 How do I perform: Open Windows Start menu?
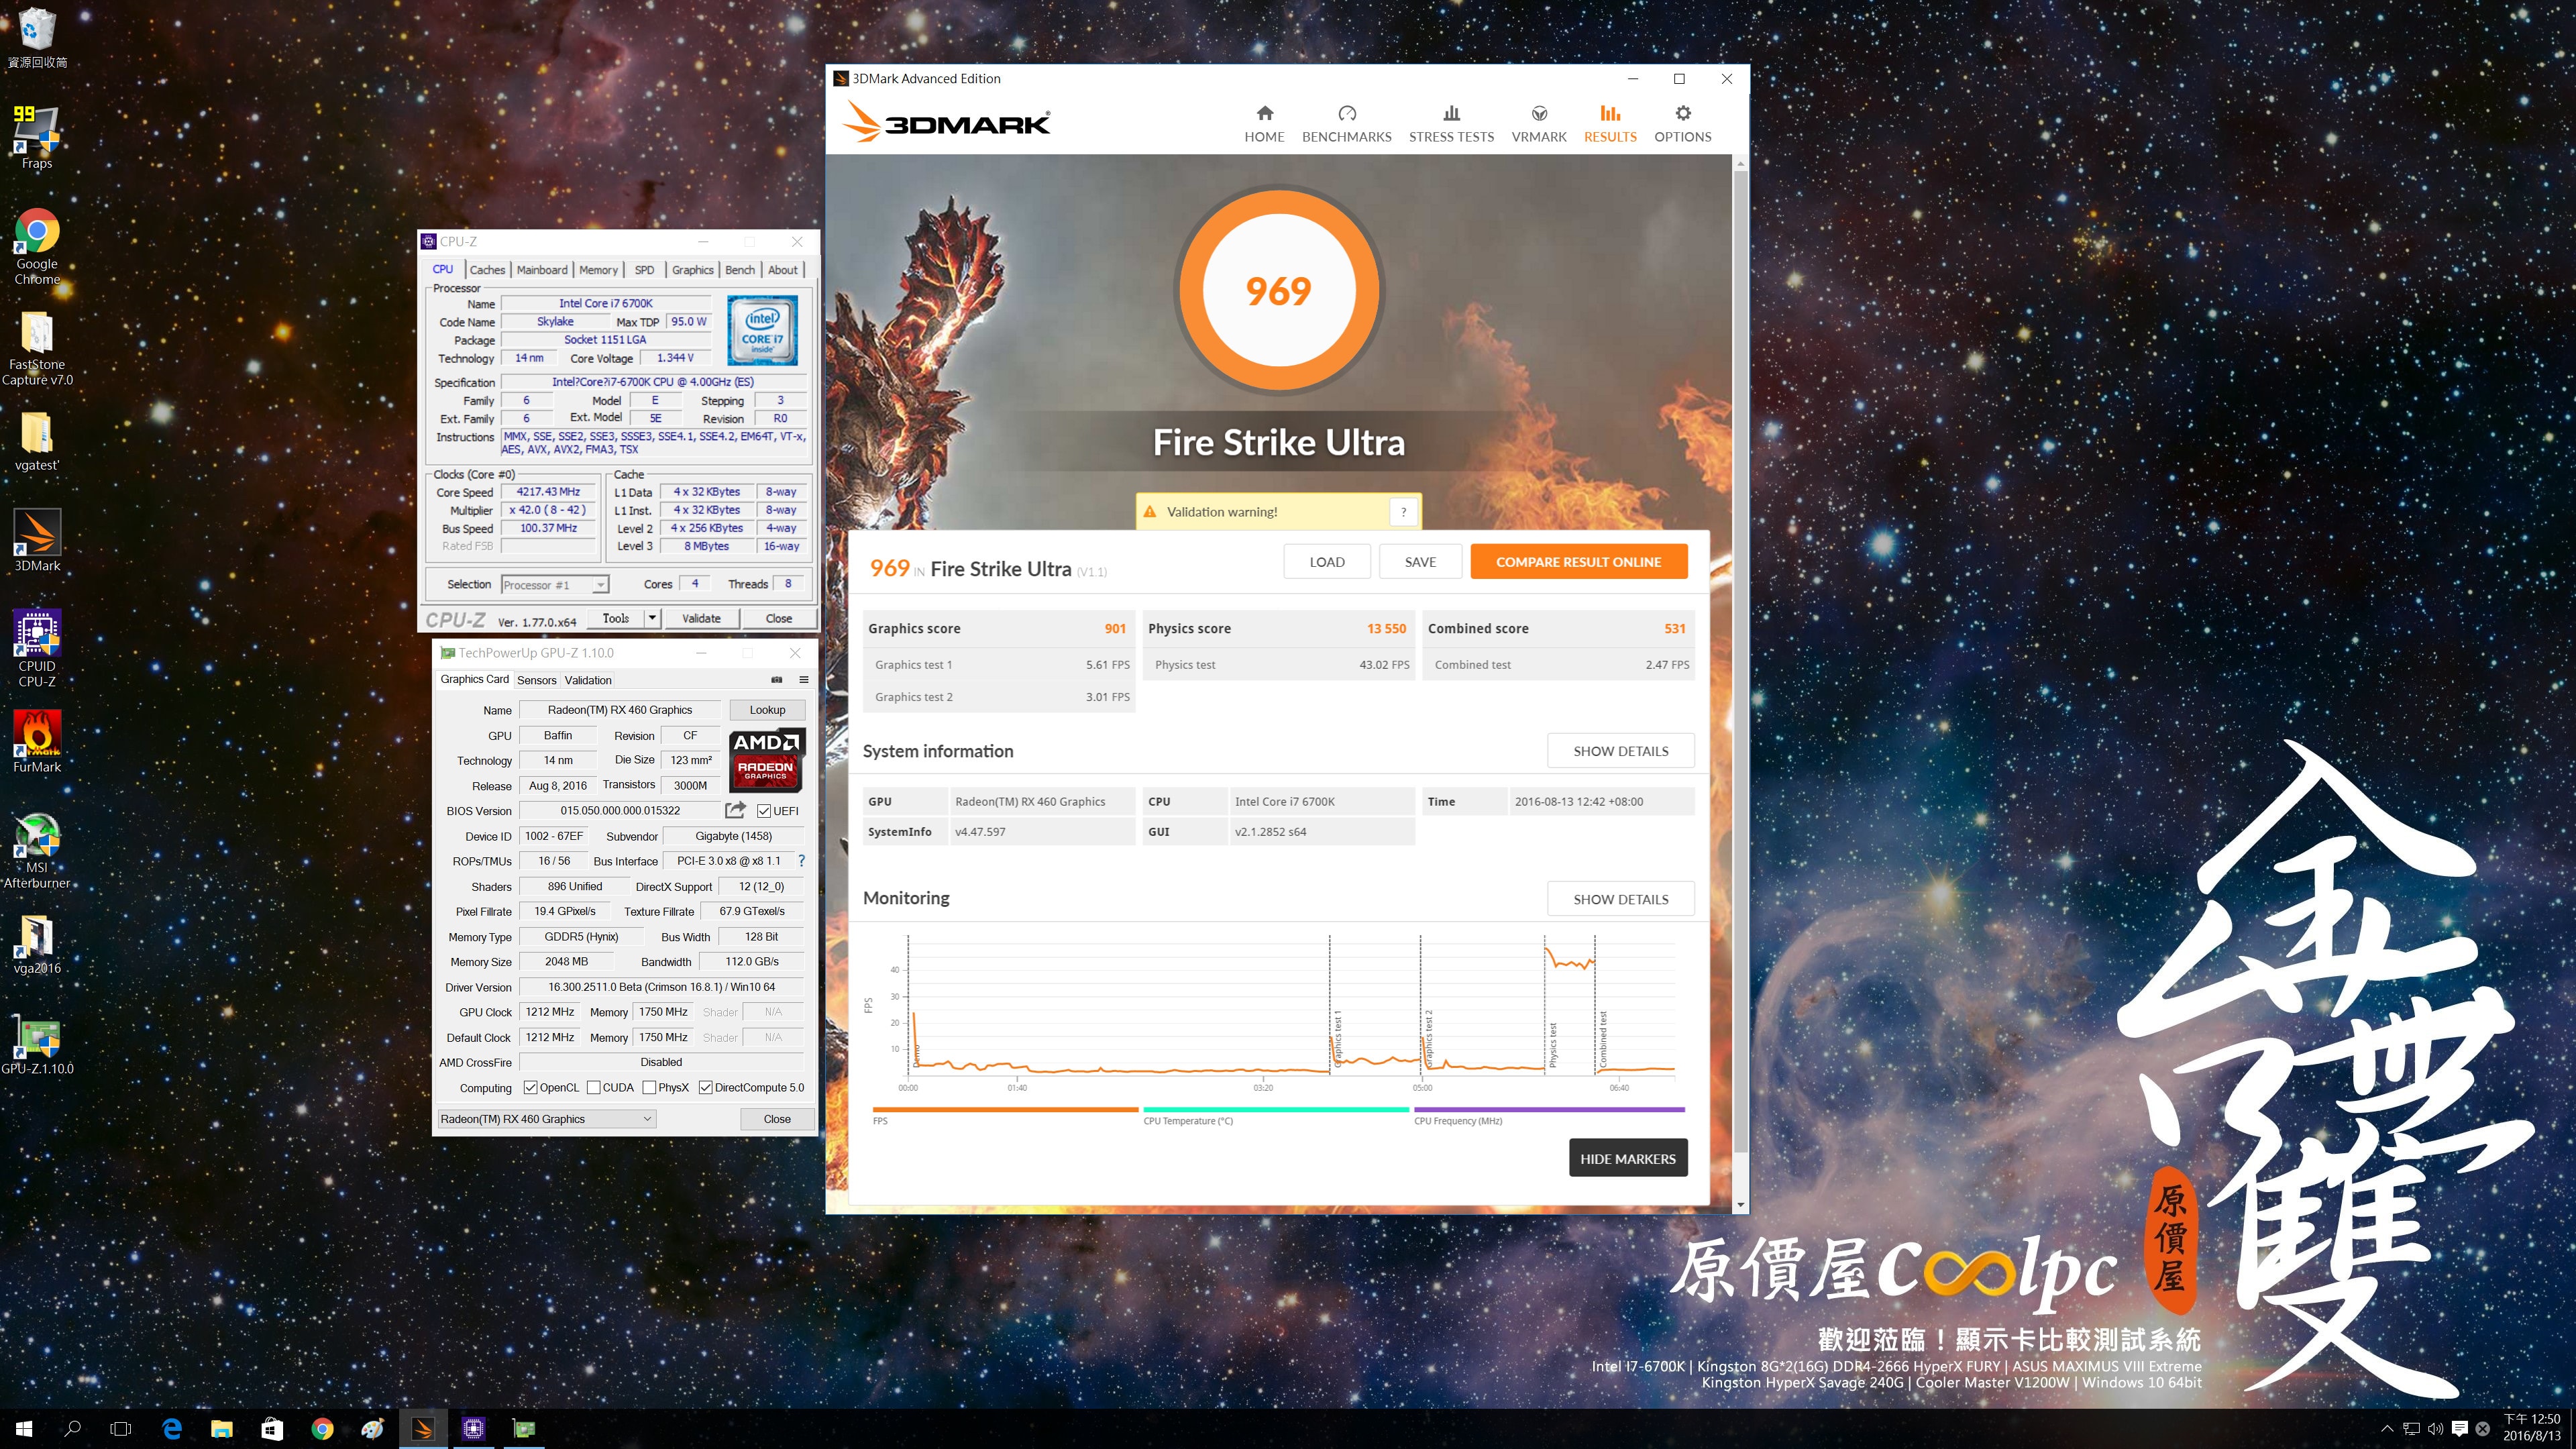(24, 1429)
